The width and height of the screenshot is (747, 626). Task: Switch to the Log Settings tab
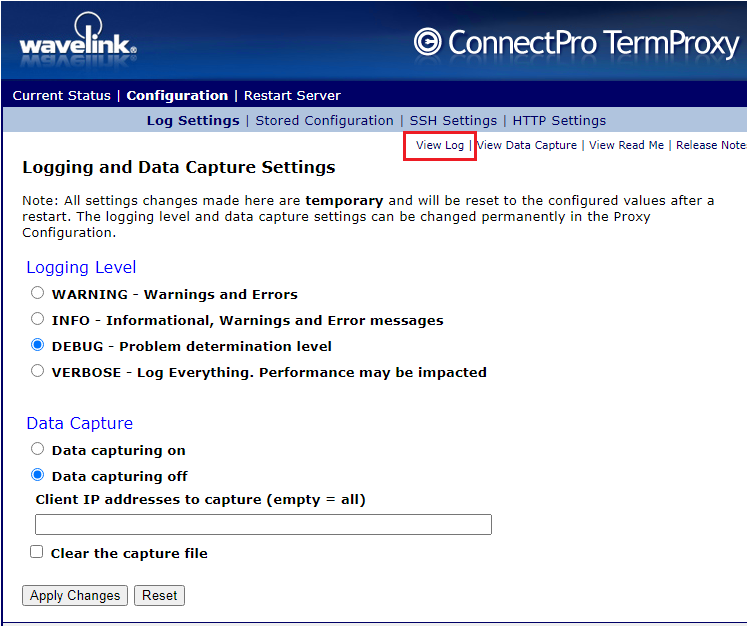pos(193,121)
